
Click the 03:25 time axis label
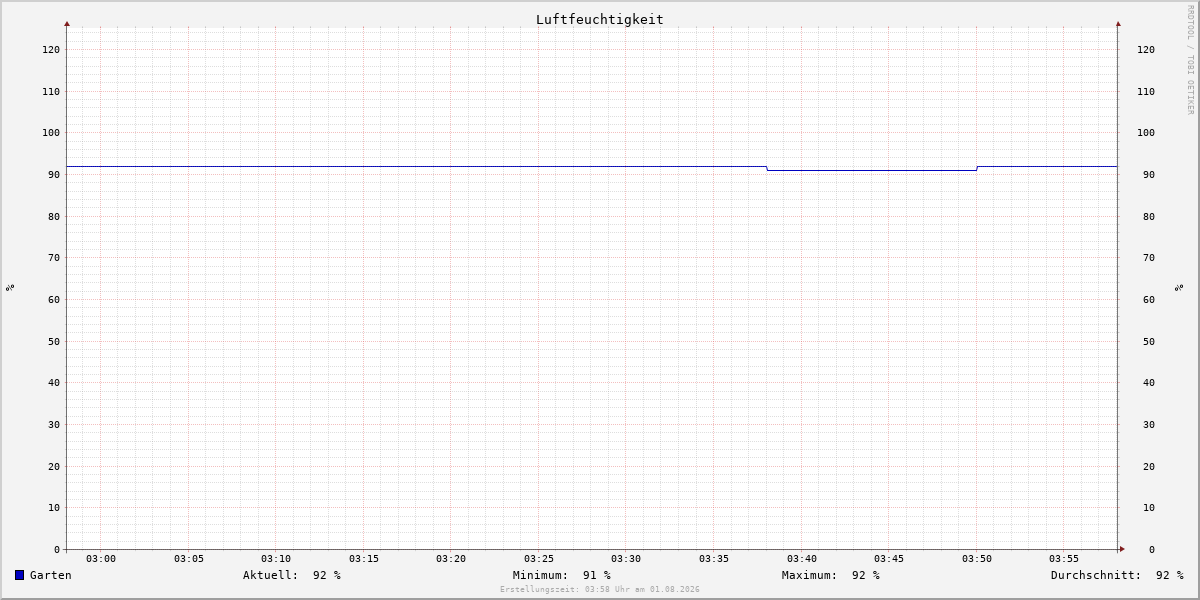pyautogui.click(x=539, y=559)
